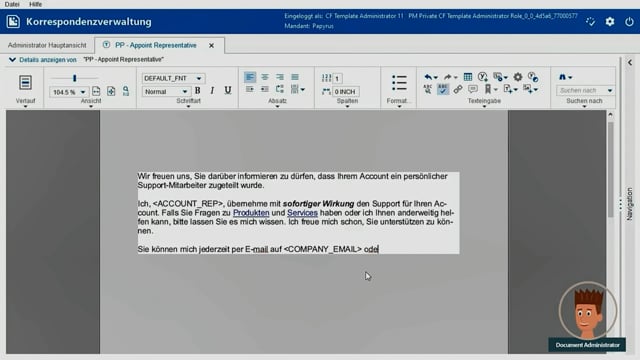
Task: Align paragraph left
Action: [x=250, y=77]
